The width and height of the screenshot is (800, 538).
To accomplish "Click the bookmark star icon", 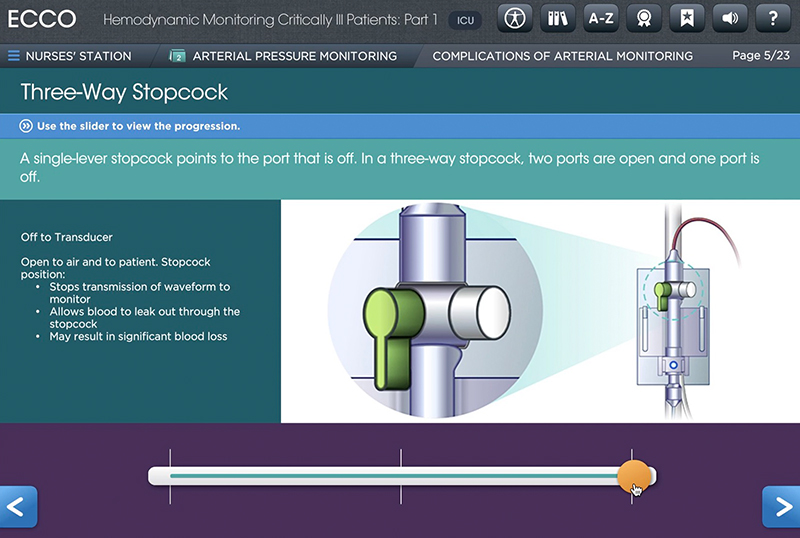I will pos(687,18).
